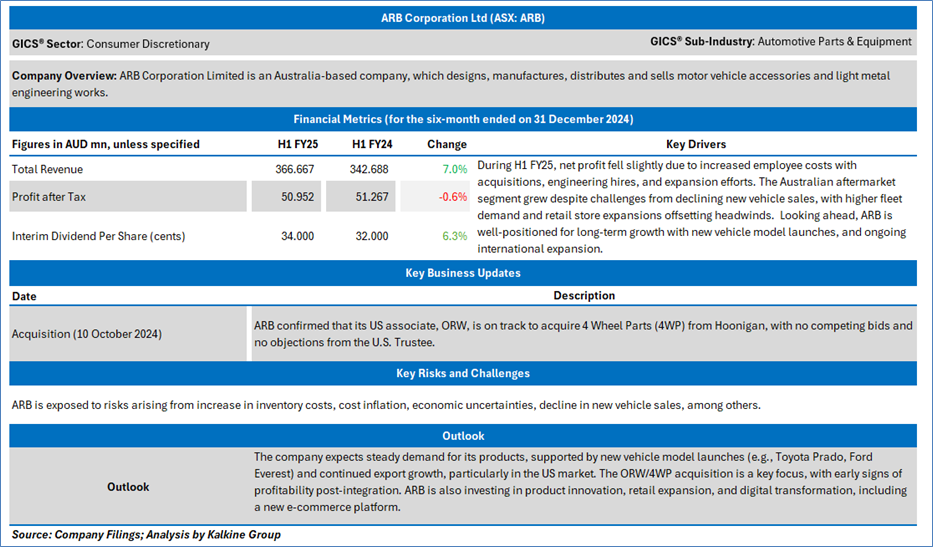Select the 'GICS® Sector: Consumer Discretionary' text
The image size is (933, 547).
[111, 44]
